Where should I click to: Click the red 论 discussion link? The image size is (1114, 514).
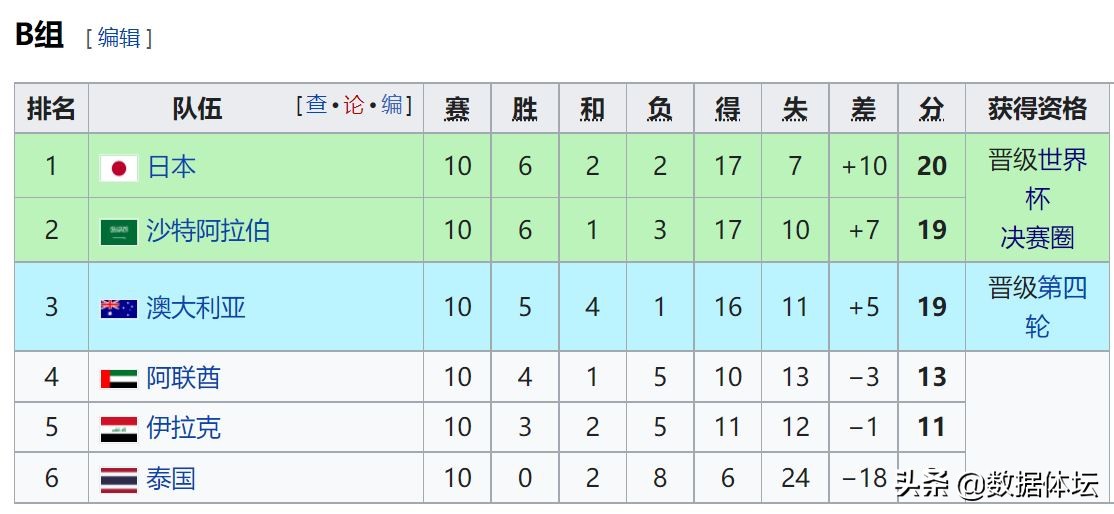(x=354, y=105)
